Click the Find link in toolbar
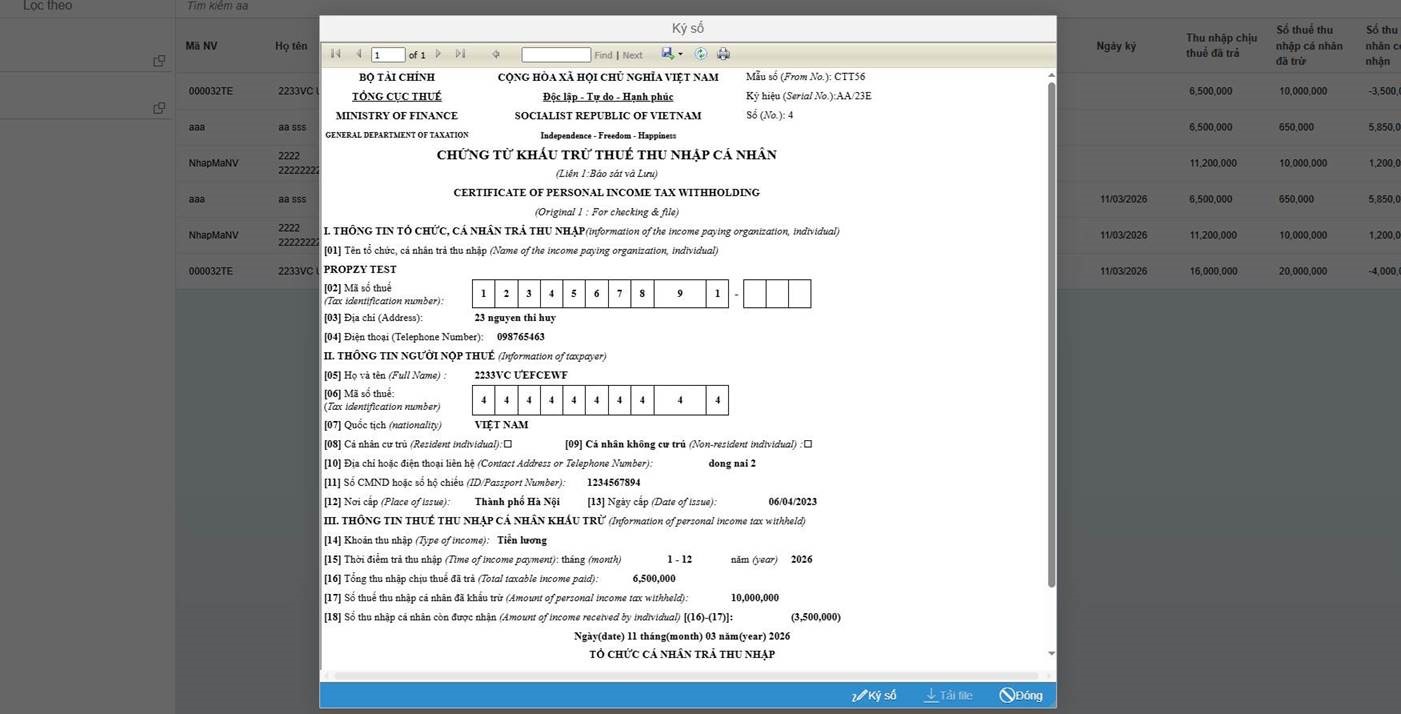 [x=603, y=55]
